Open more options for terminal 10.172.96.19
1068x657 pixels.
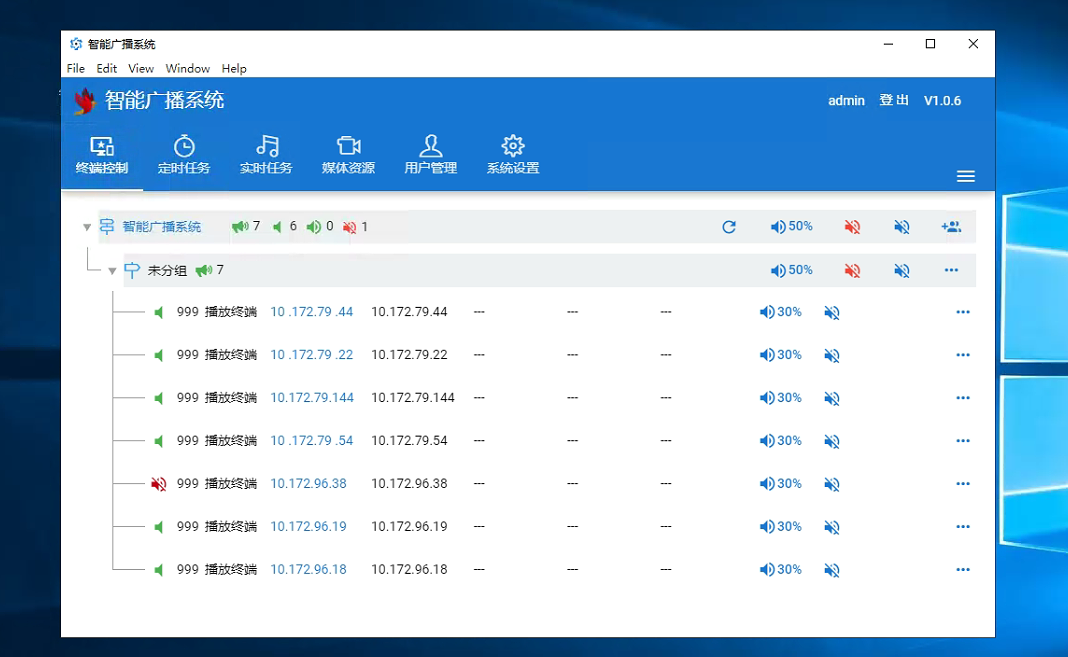(962, 526)
